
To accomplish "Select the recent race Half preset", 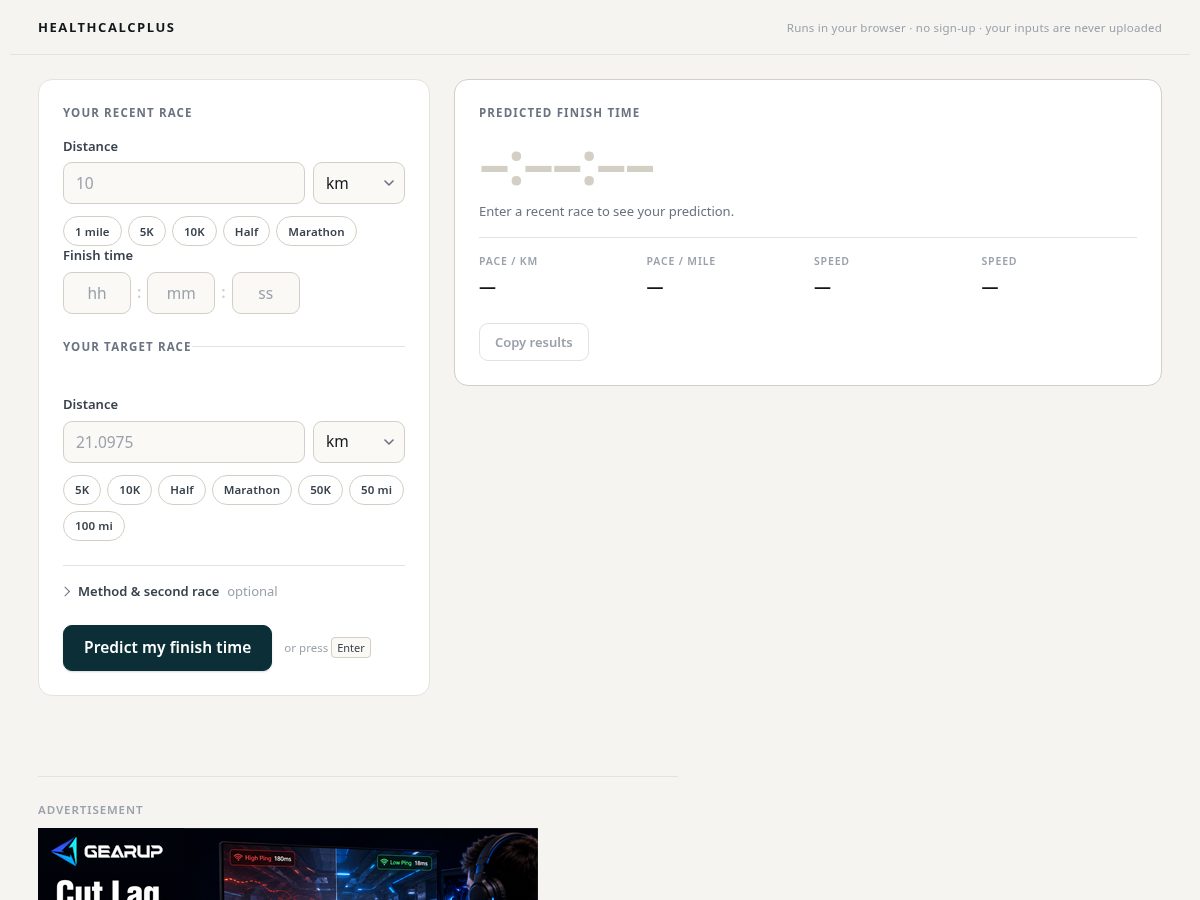I will [x=246, y=232].
